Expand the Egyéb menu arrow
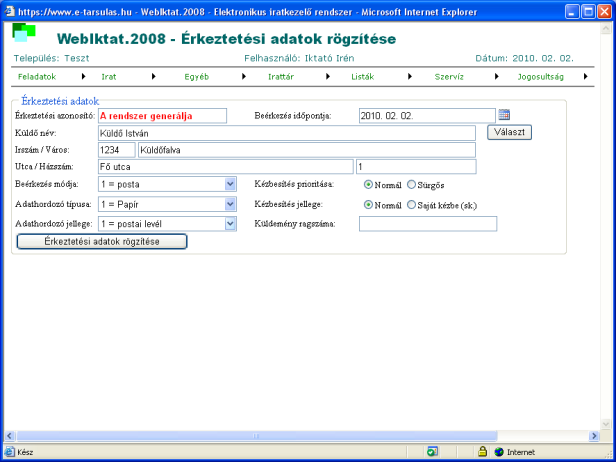This screenshot has width=616, height=462. (244, 77)
